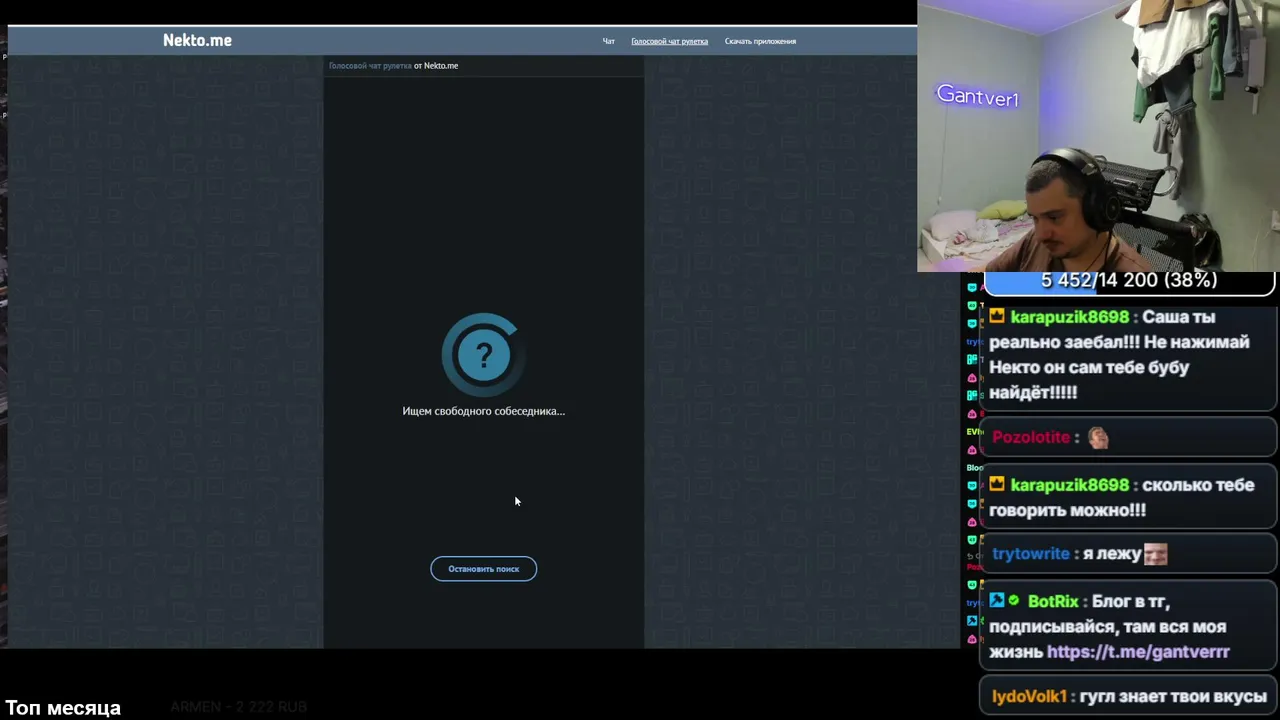Click the crown badge beside сколько тебе говорить message
Viewport: 1280px width, 720px height.
[997, 485]
